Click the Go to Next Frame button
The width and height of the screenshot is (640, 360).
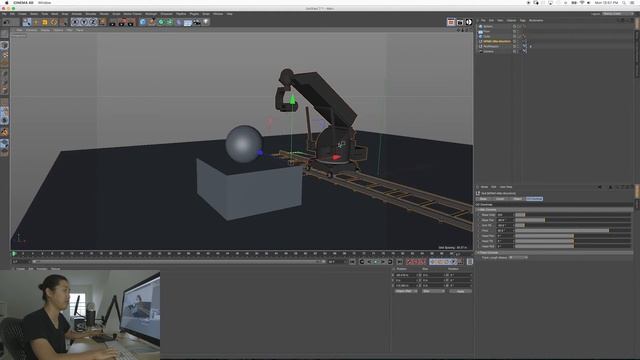tap(383, 262)
